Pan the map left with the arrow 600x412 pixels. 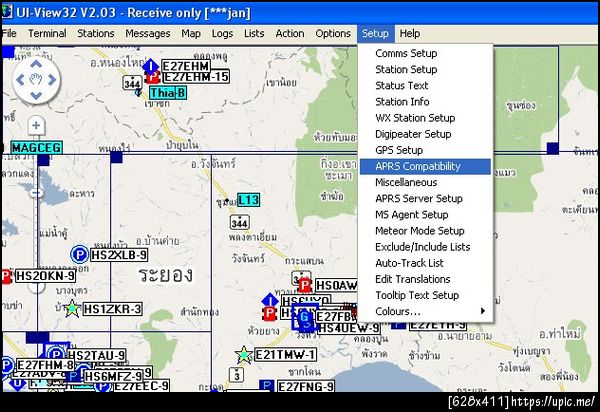[20, 80]
